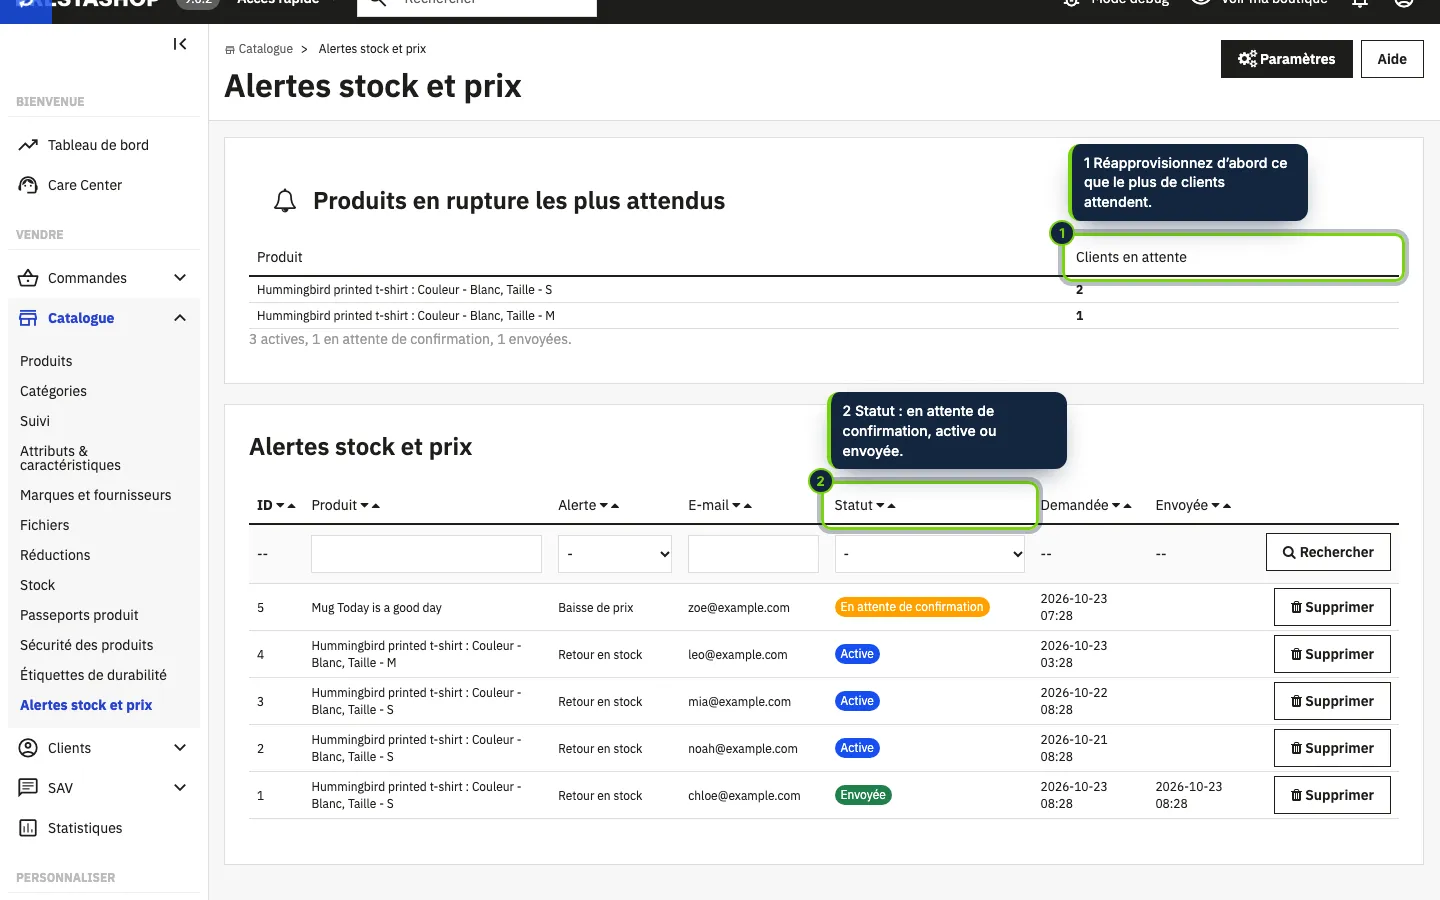Viewport: 1440px width, 900px height.
Task: Expand the SAV submenu chevron
Action: click(180, 788)
